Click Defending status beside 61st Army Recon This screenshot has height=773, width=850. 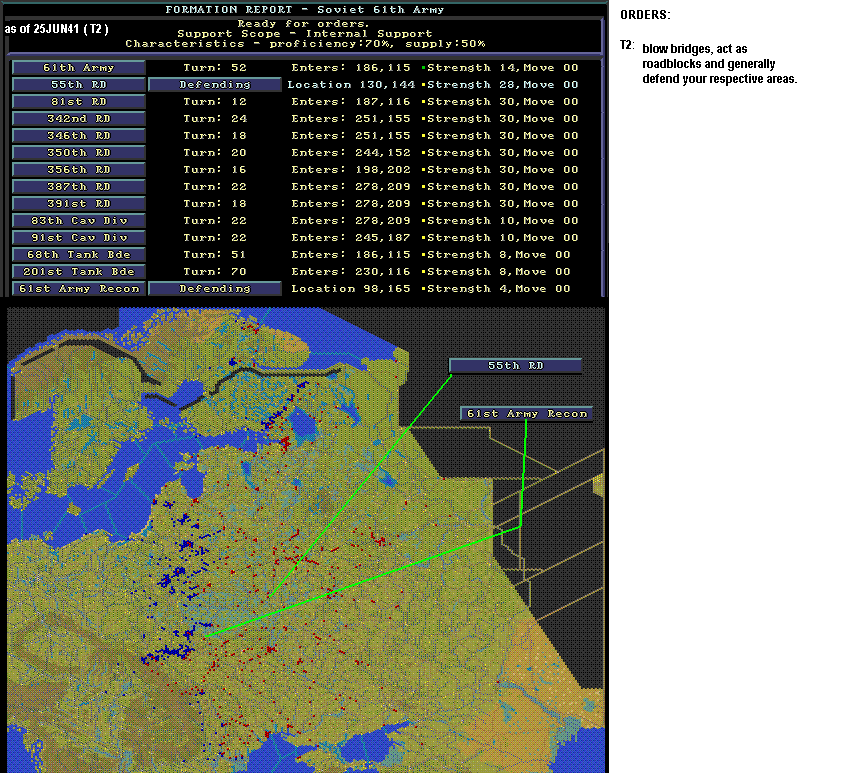click(215, 289)
